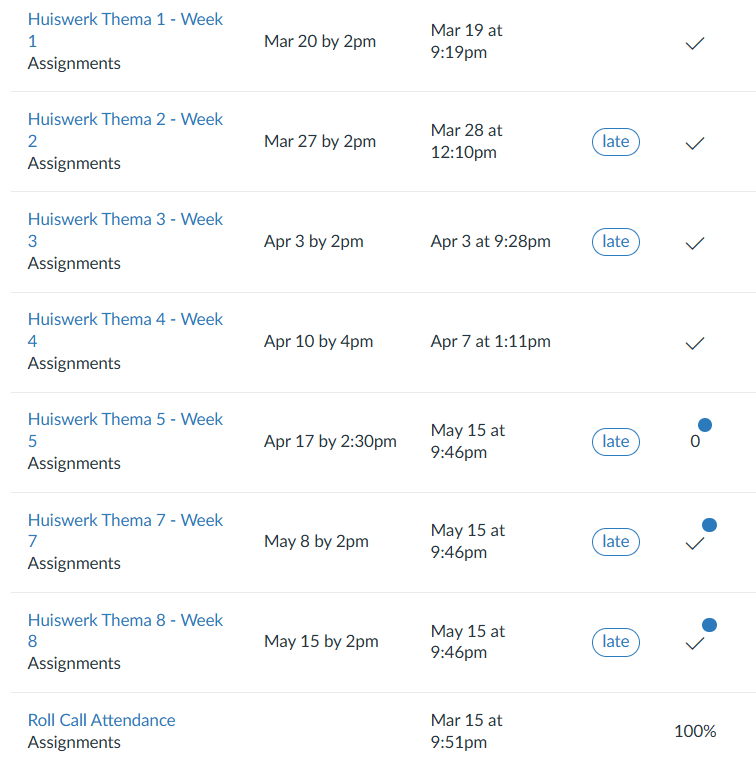Click the checkmark grade icon for Thema 2
Image resolution: width=756 pixels, height=762 pixels.
pyautogui.click(x=695, y=143)
